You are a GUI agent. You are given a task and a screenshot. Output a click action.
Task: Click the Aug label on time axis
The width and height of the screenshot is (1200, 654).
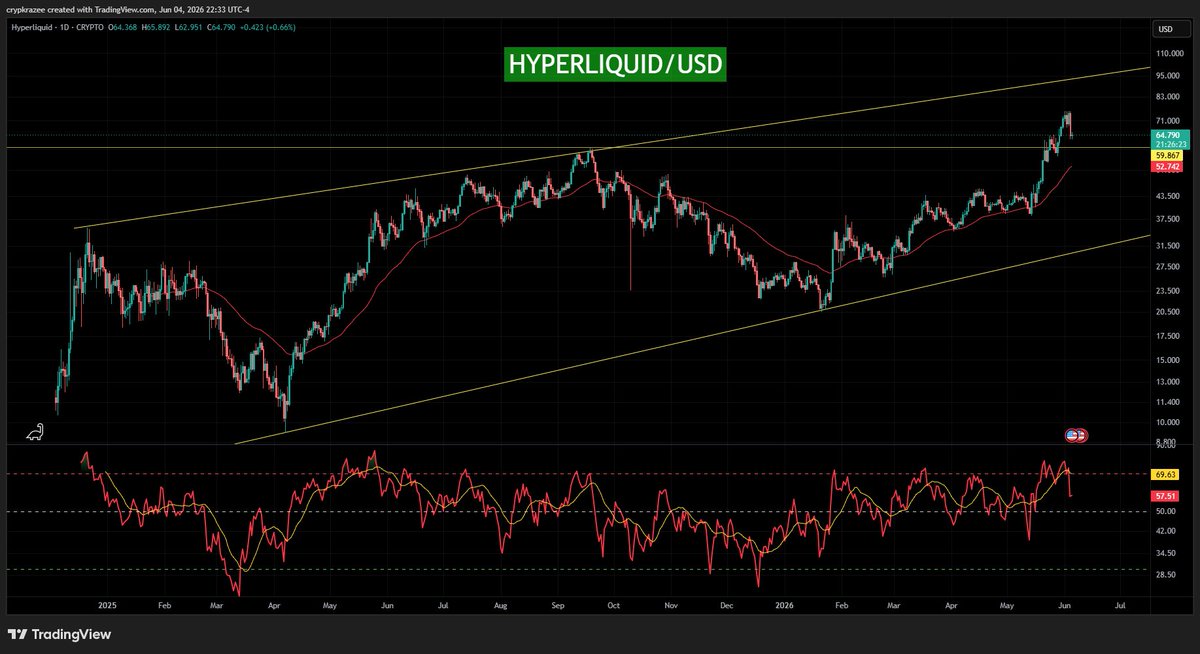[500, 606]
